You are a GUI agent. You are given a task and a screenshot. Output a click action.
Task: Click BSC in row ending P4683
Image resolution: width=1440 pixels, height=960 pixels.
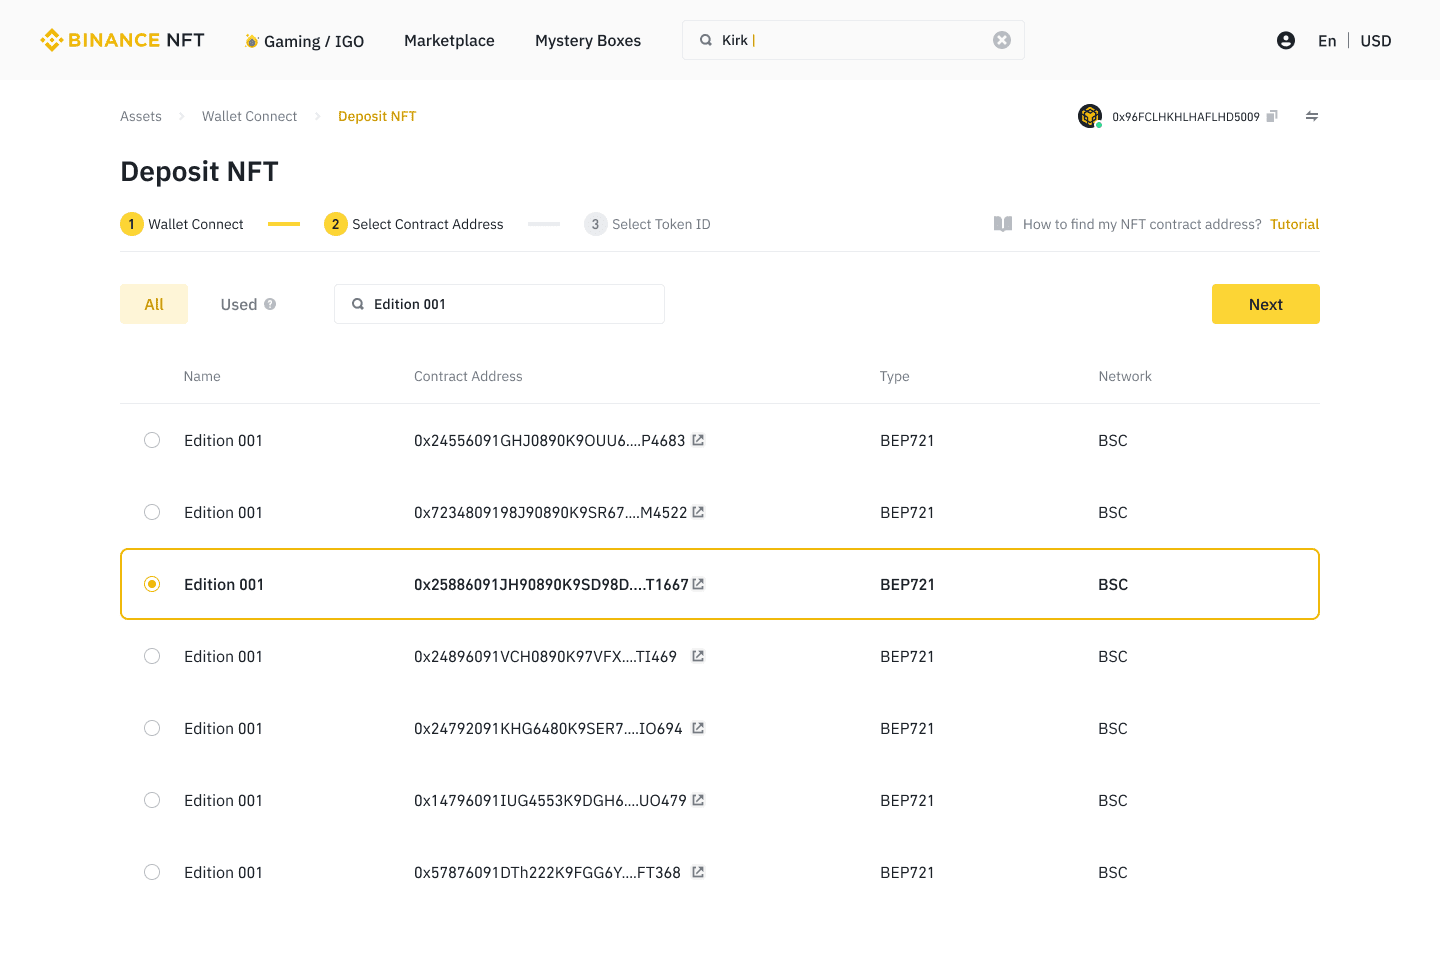pyautogui.click(x=1113, y=440)
